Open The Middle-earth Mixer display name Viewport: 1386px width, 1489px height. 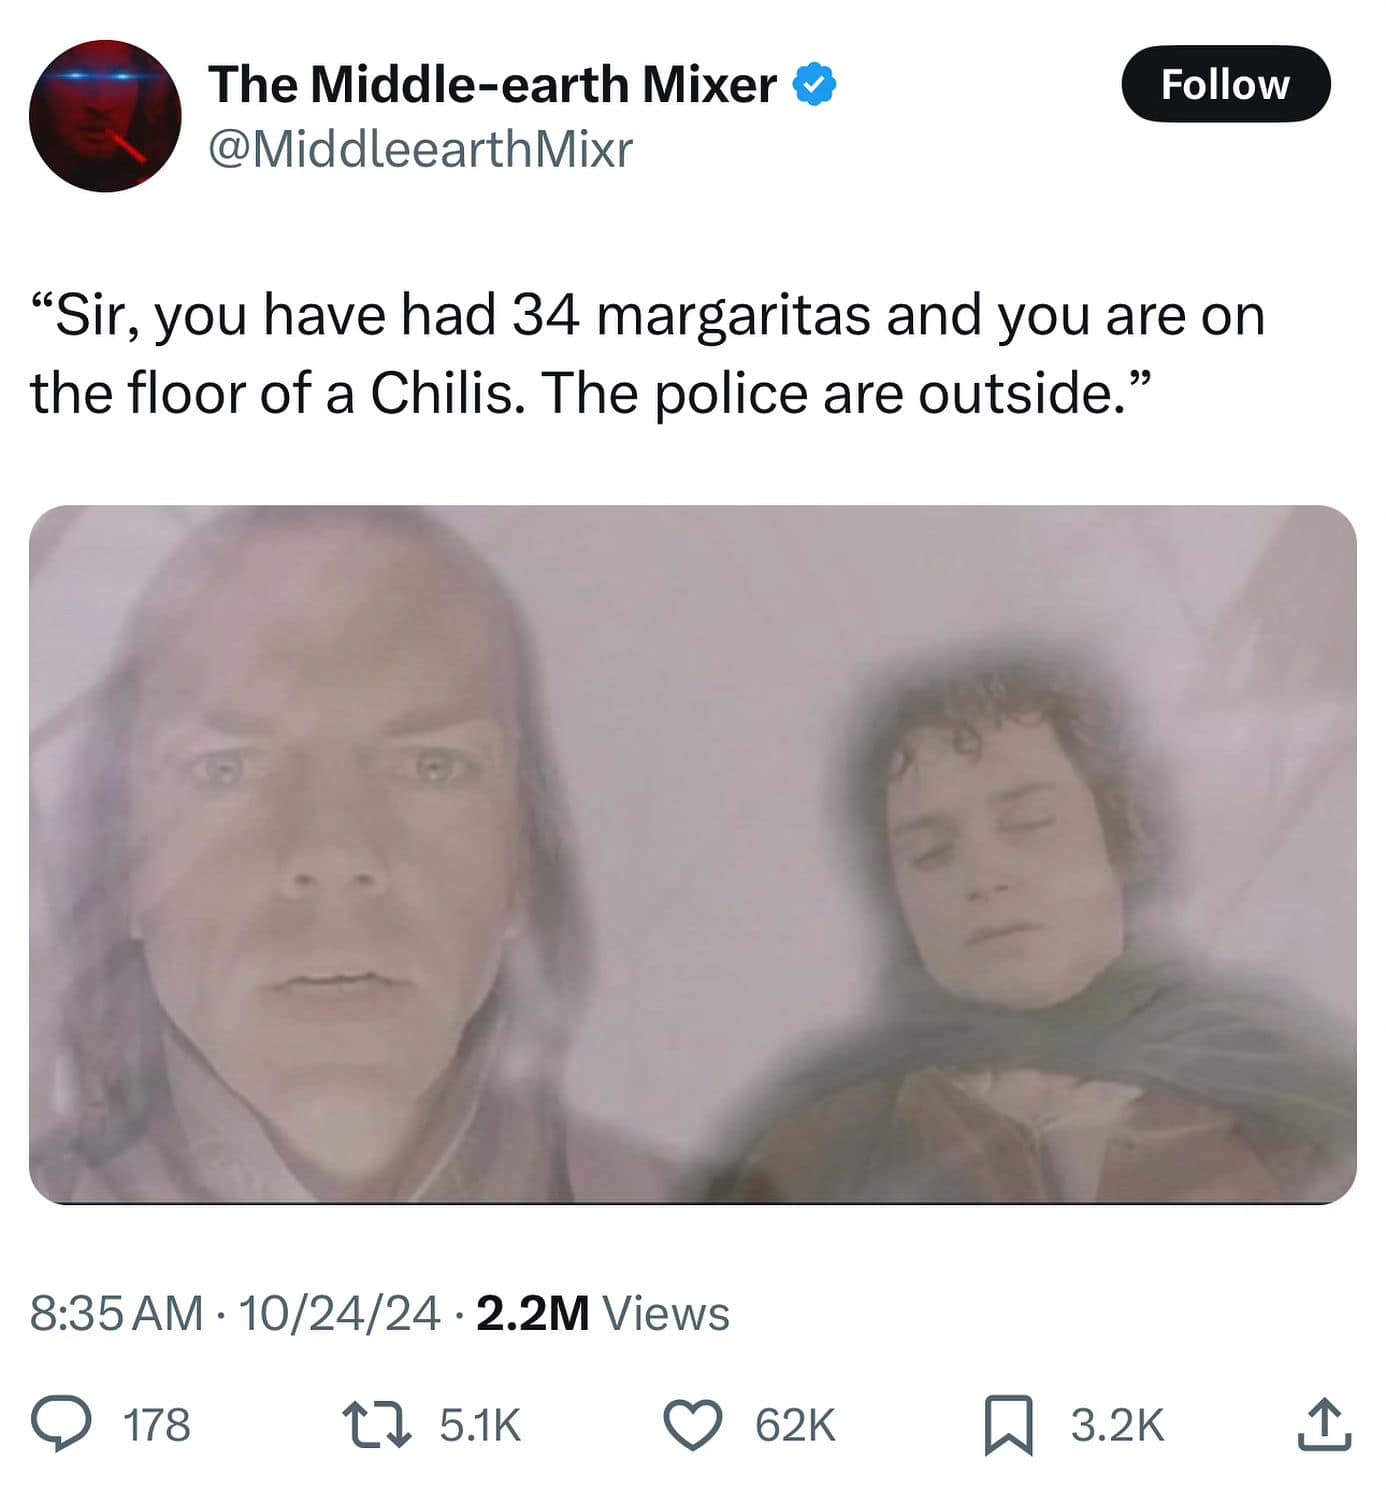pyautogui.click(x=492, y=85)
